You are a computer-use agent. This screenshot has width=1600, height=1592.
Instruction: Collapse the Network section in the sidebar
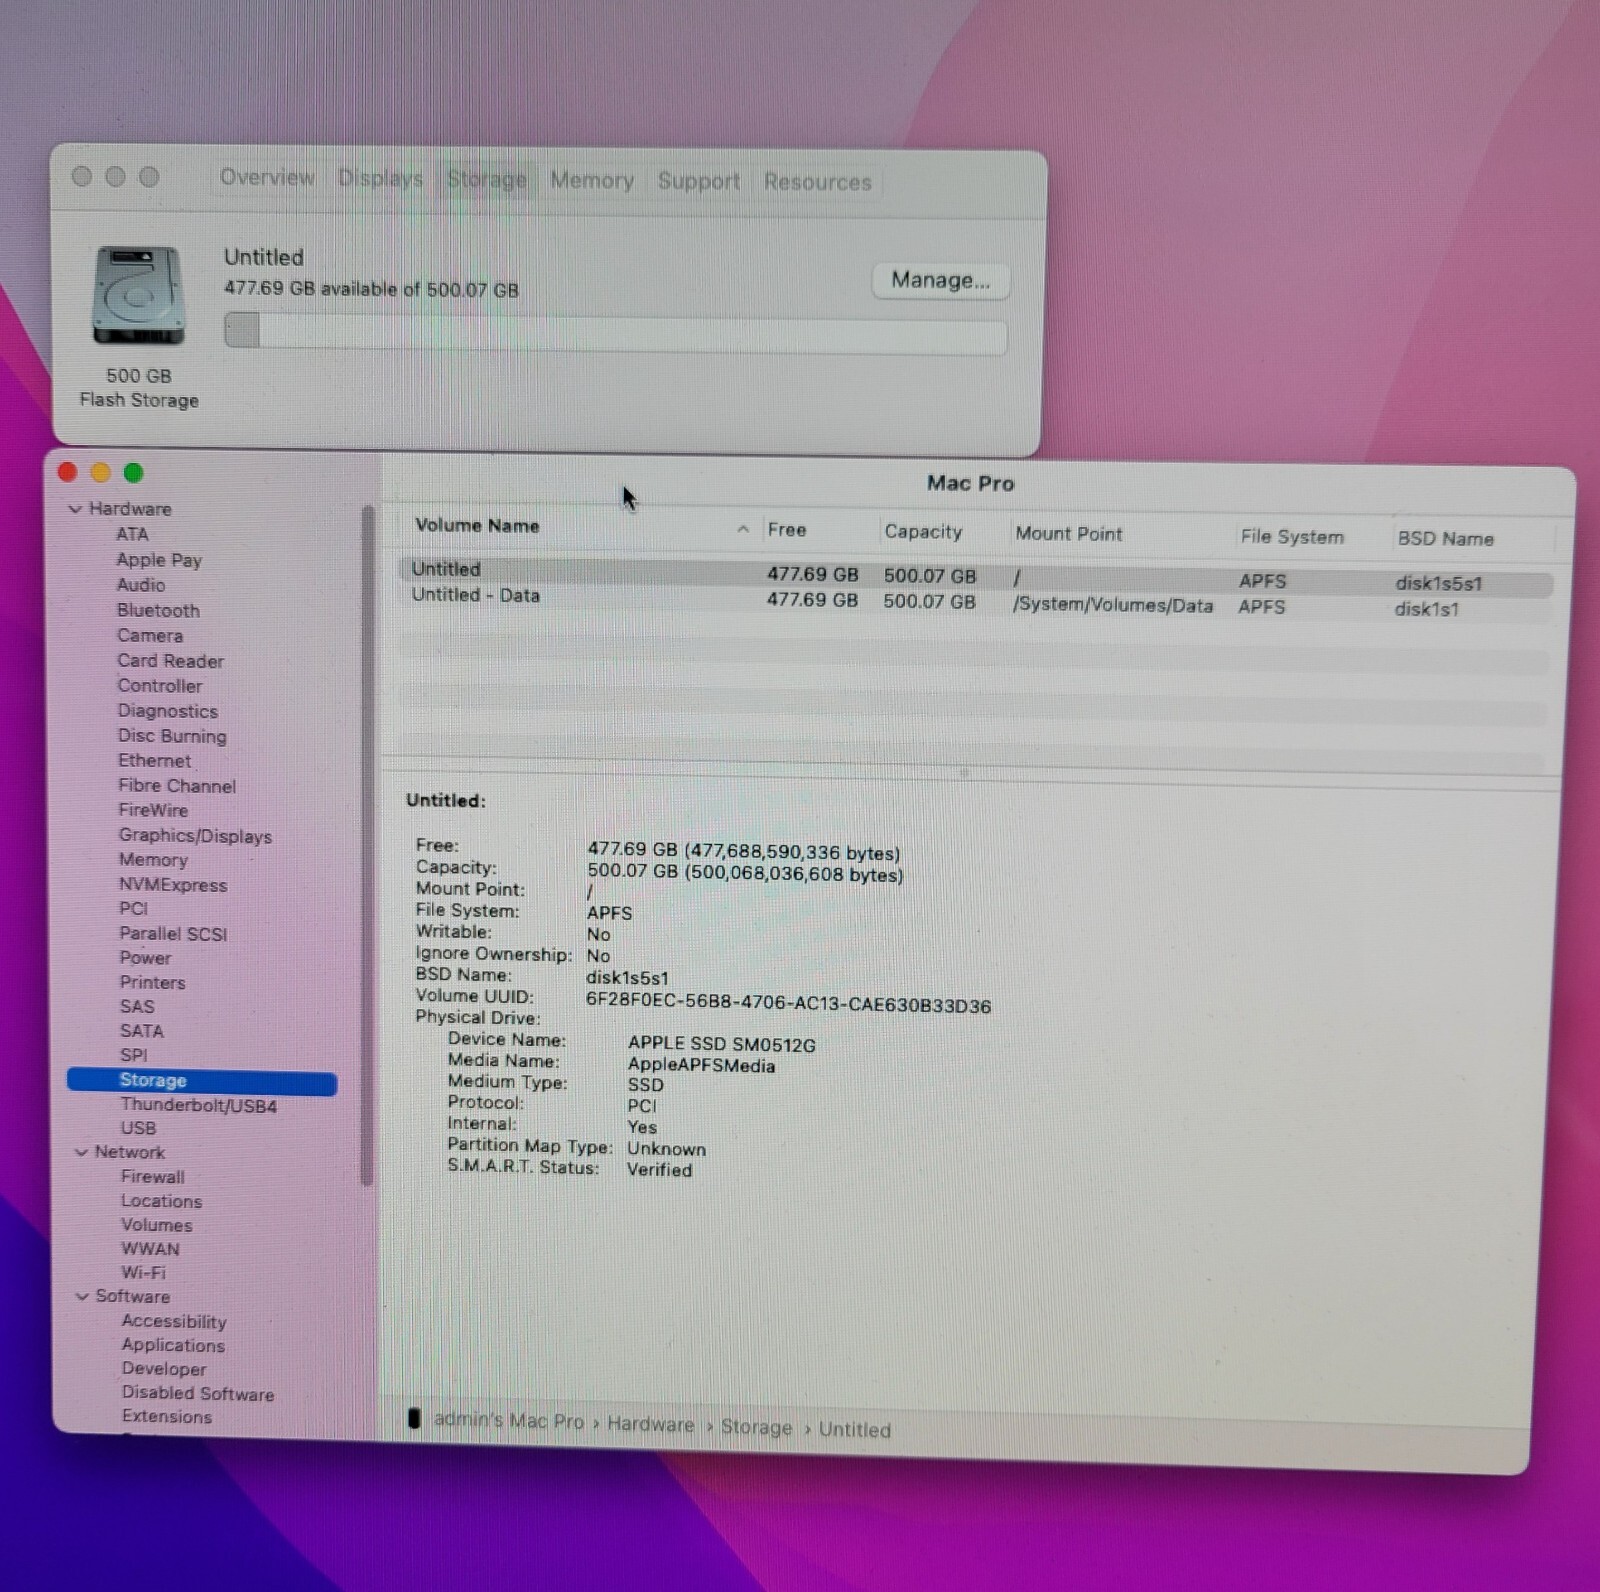[x=82, y=1152]
